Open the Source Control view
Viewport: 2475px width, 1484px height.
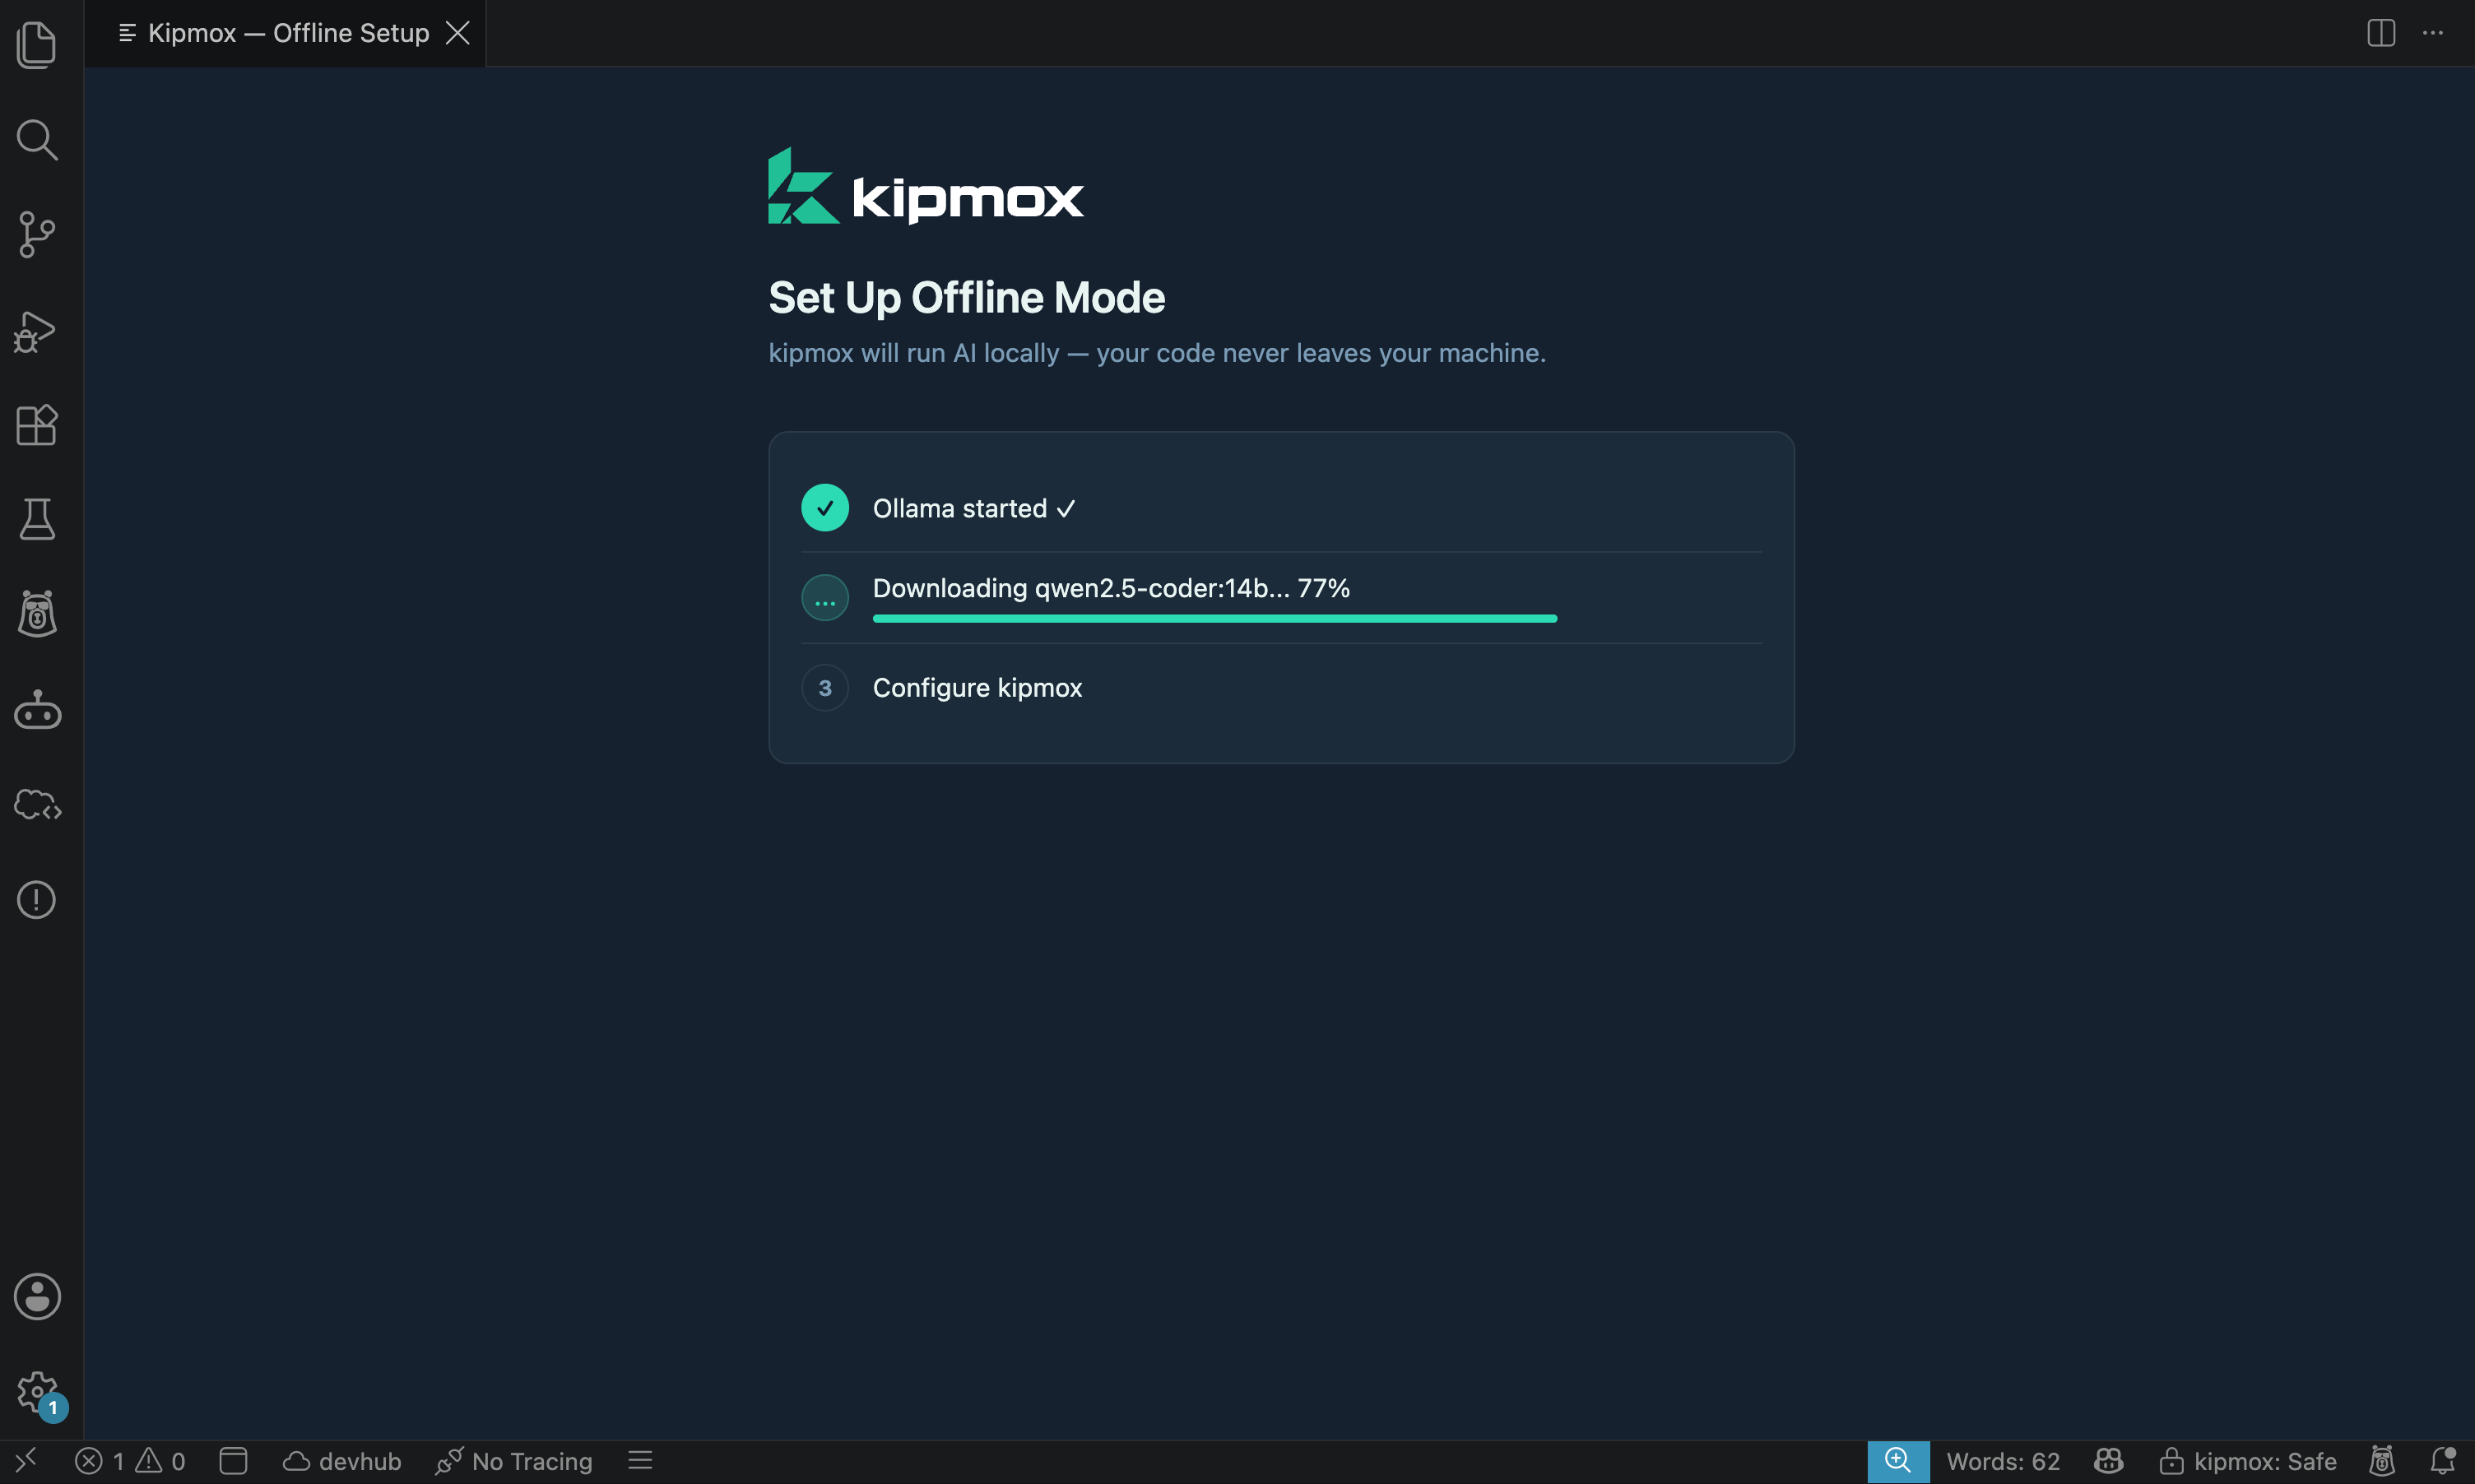point(37,235)
